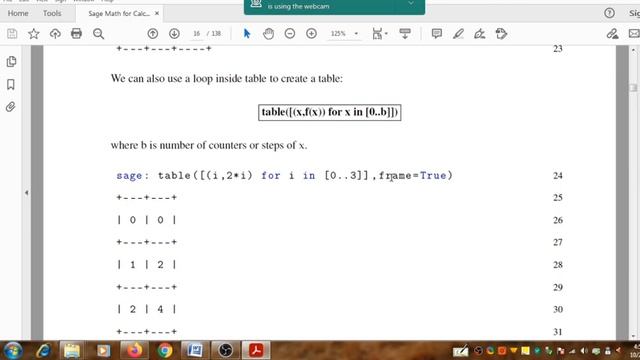Click the share link icon at the toolbar's right end
Screen dimensions: 640x360
(x=612, y=33)
